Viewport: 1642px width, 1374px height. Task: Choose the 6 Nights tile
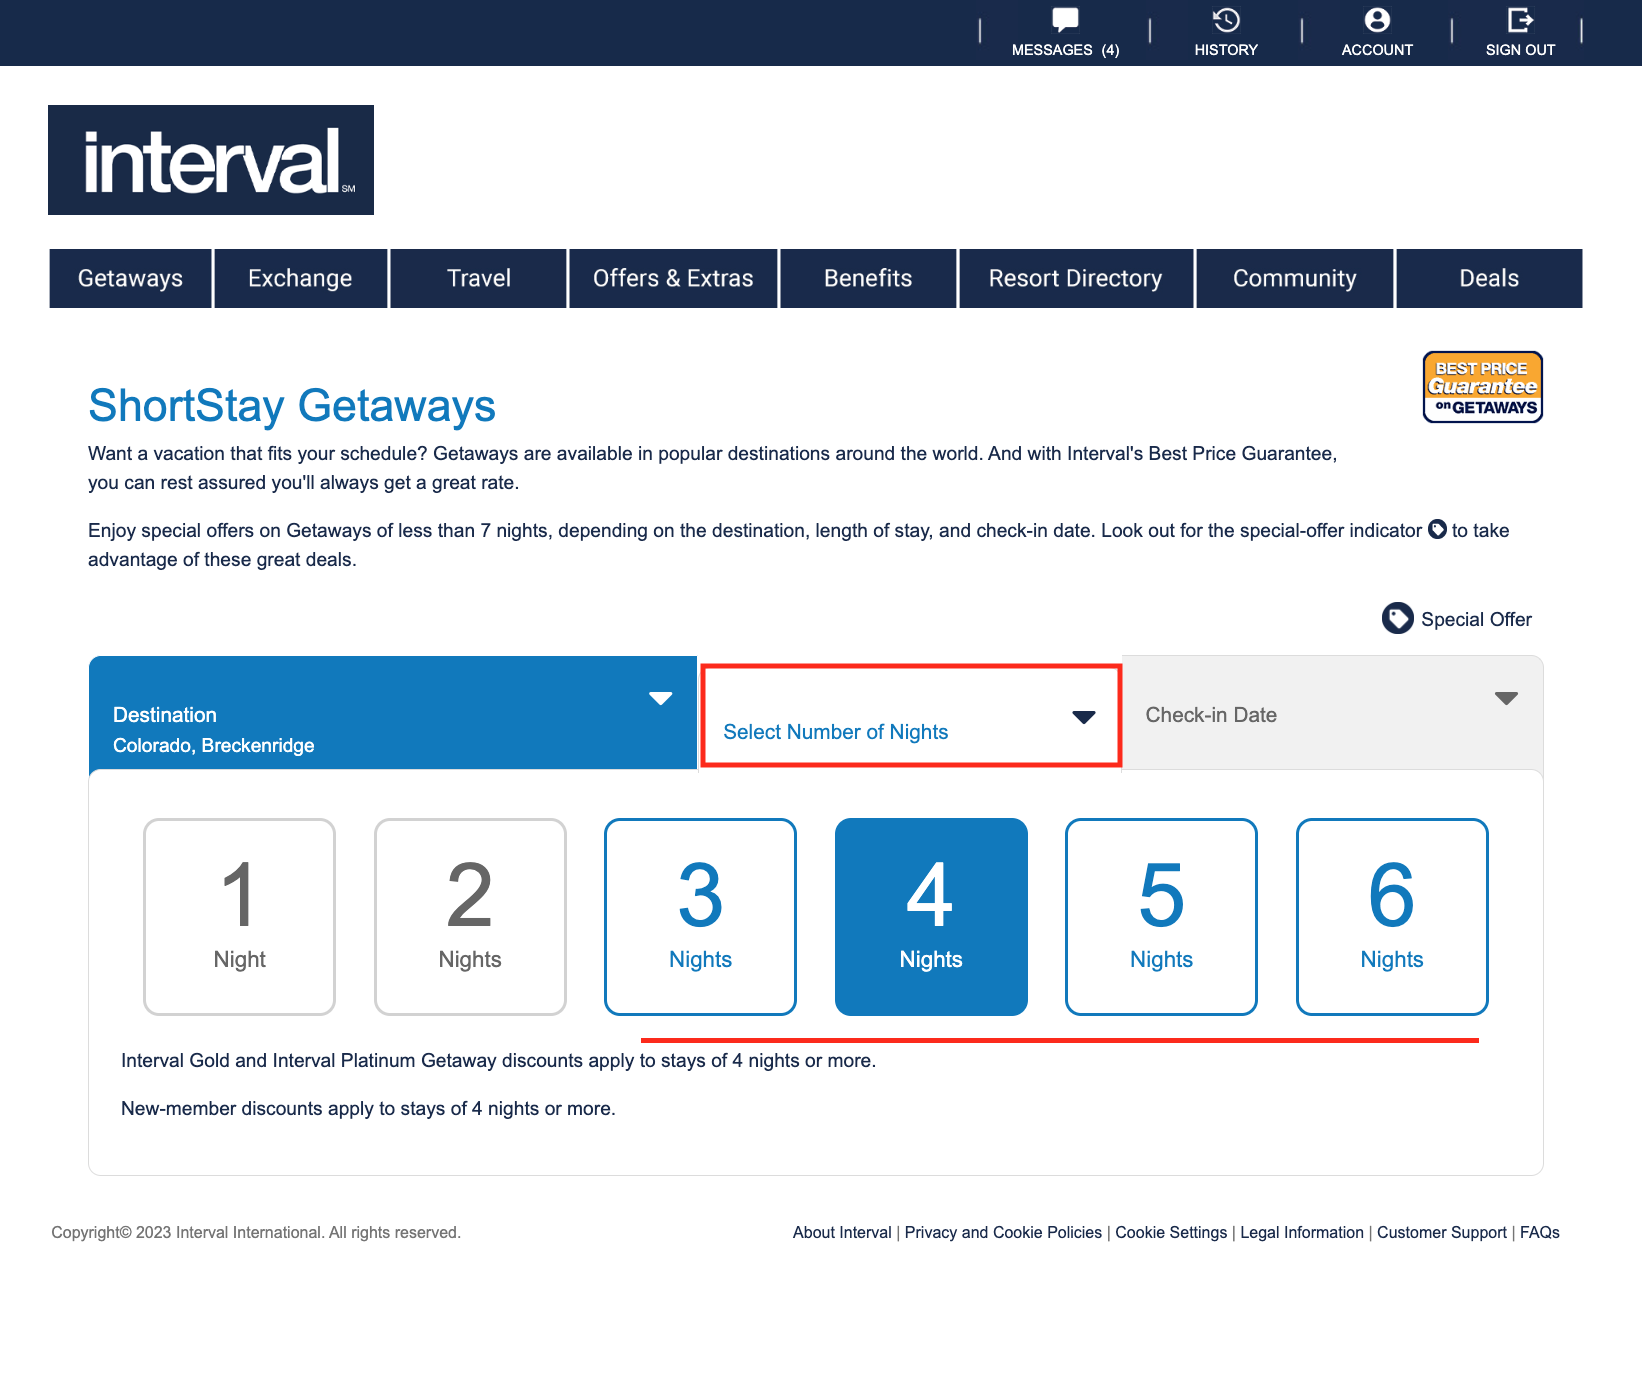[1392, 916]
